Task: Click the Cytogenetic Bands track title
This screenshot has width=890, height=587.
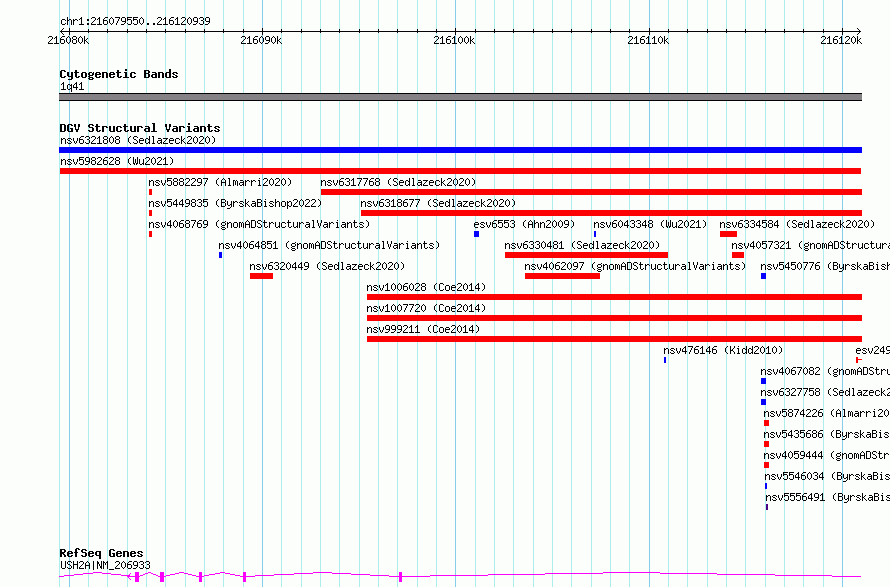Action: point(119,74)
